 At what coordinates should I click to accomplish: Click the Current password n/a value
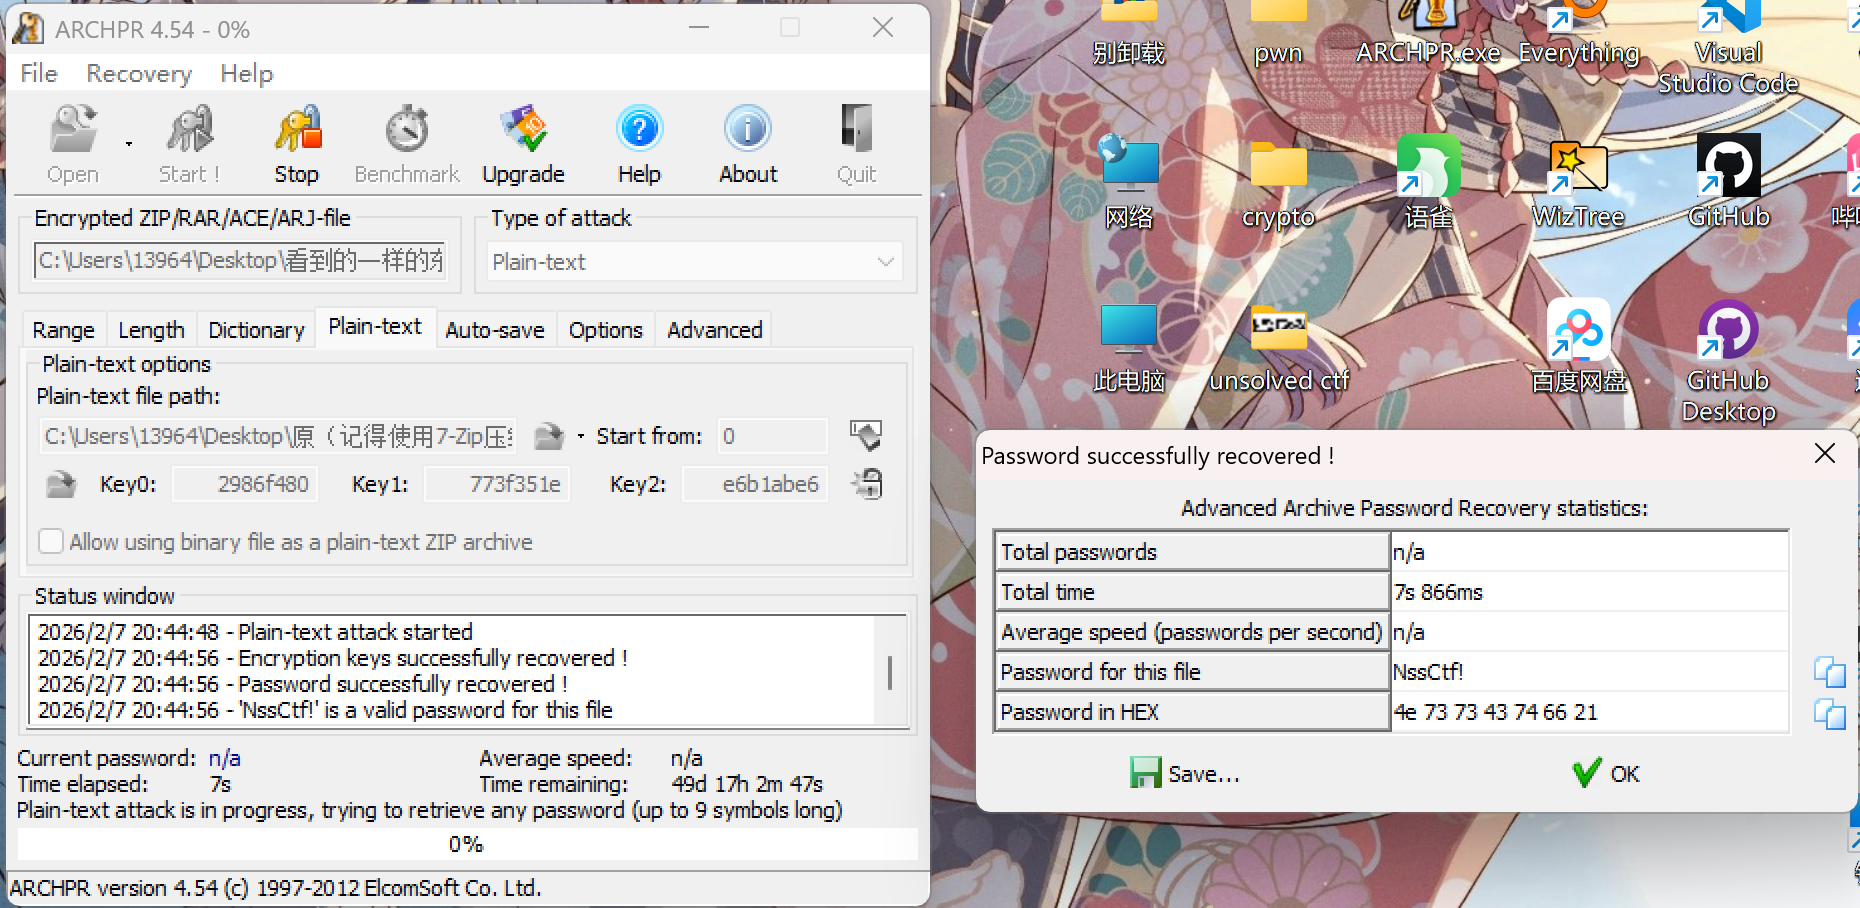point(225,758)
